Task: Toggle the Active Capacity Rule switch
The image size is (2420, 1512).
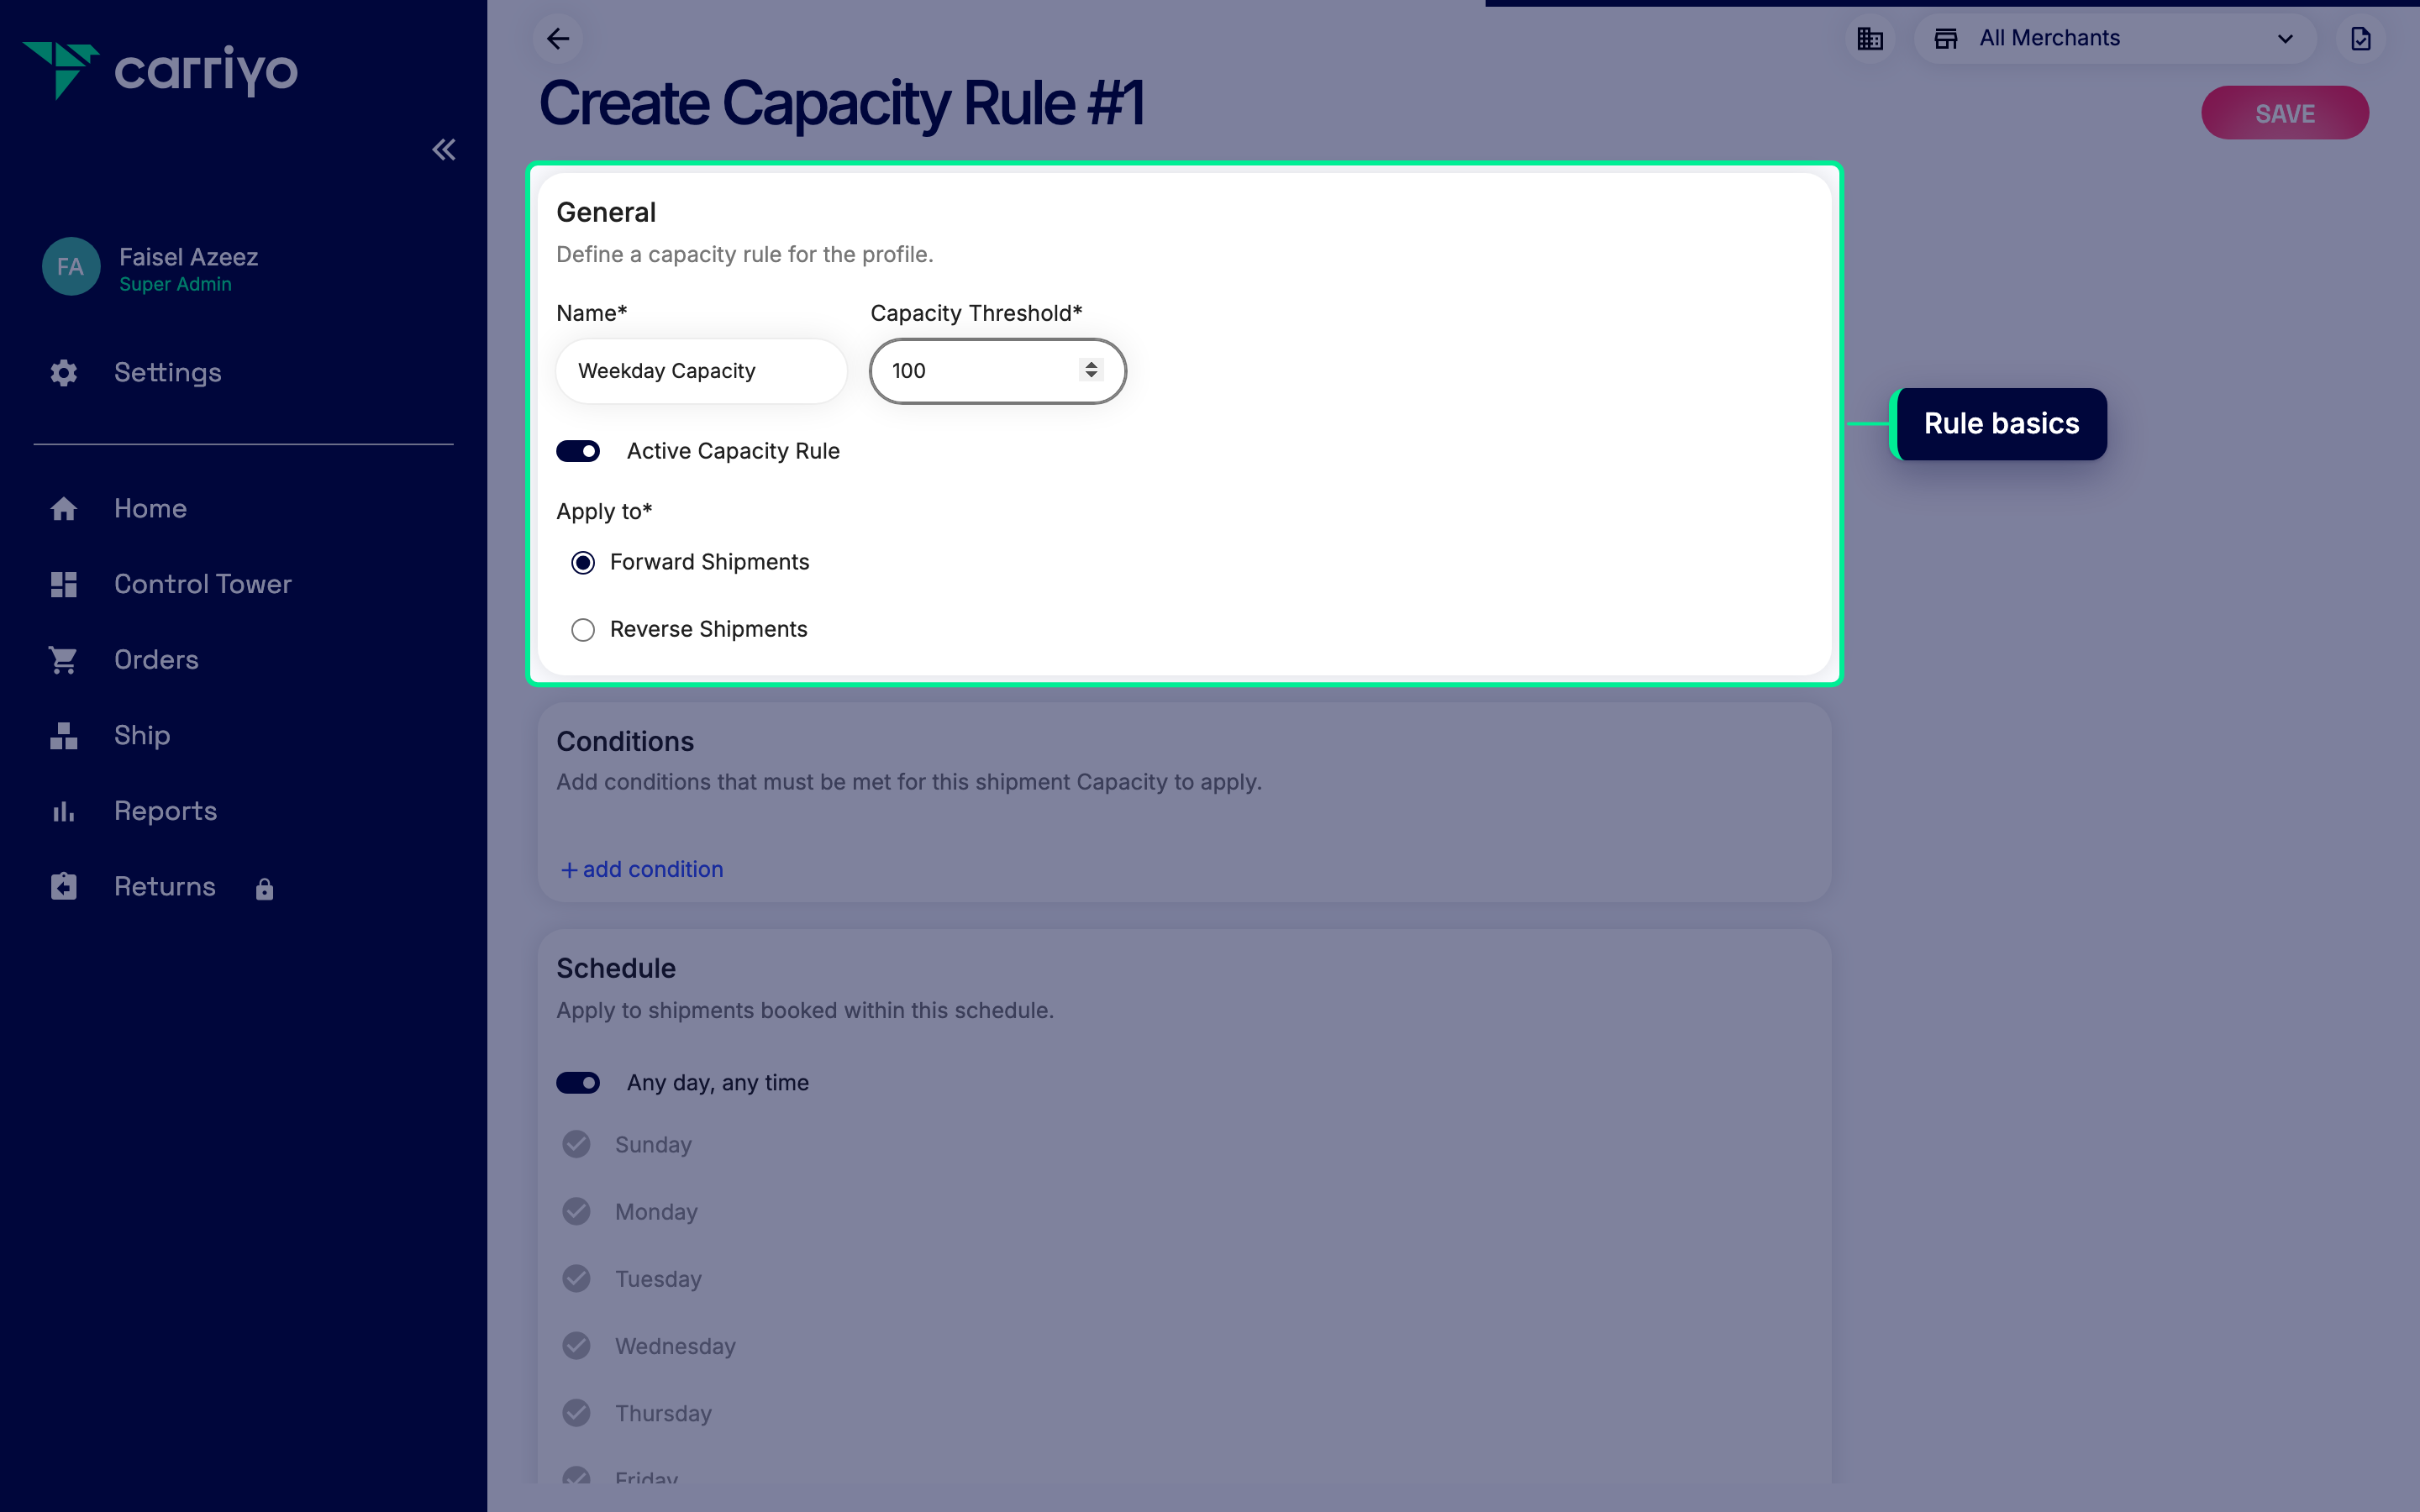Action: pyautogui.click(x=578, y=451)
